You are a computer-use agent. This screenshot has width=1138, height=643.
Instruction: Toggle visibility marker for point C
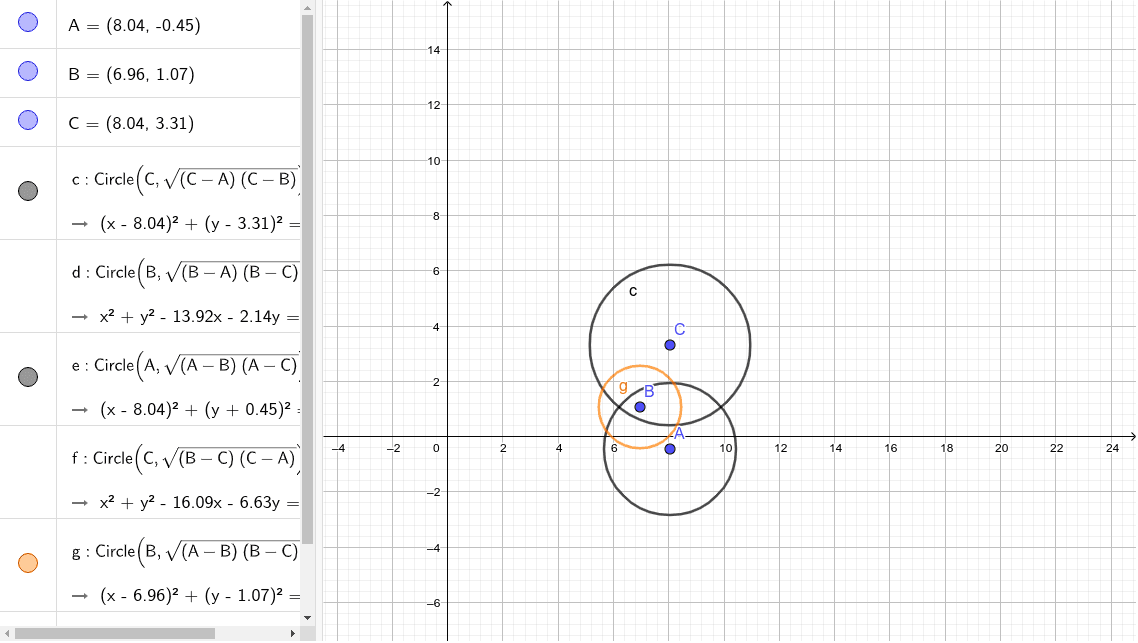pyautogui.click(x=28, y=120)
